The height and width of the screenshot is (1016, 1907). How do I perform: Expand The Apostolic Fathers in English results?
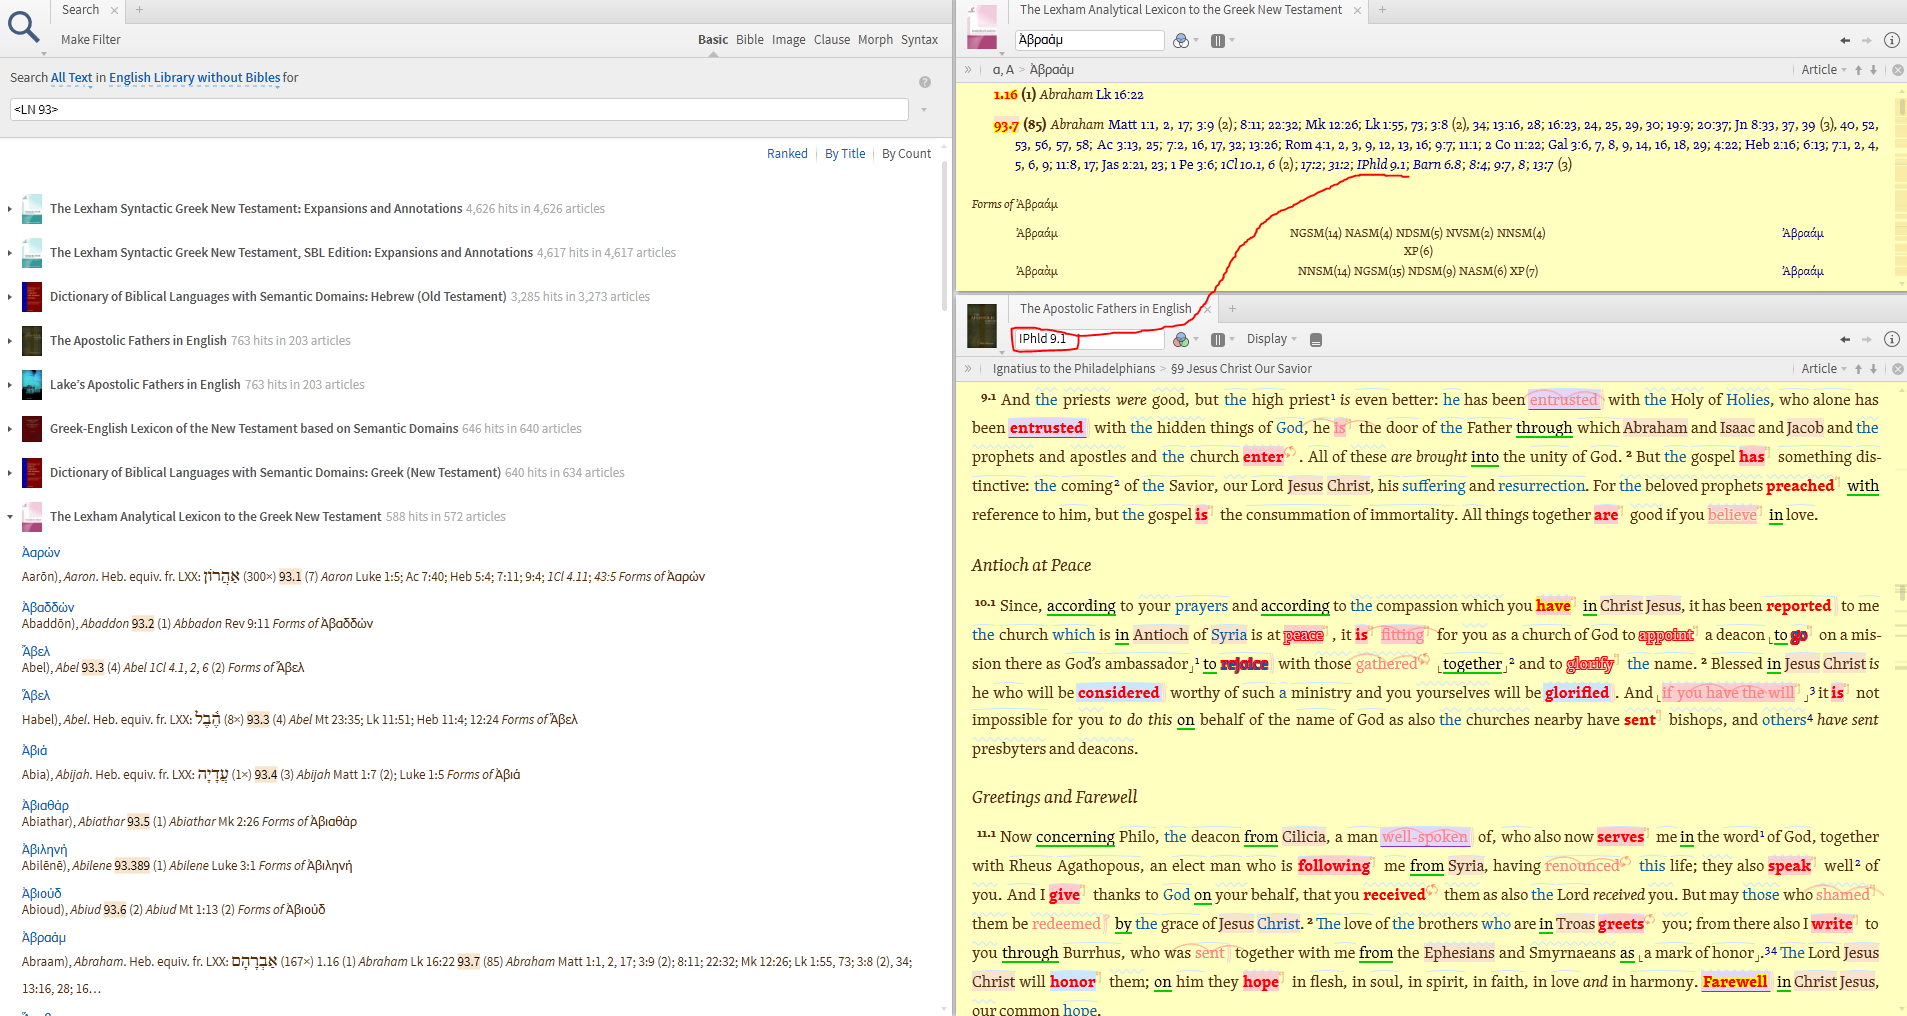10,341
